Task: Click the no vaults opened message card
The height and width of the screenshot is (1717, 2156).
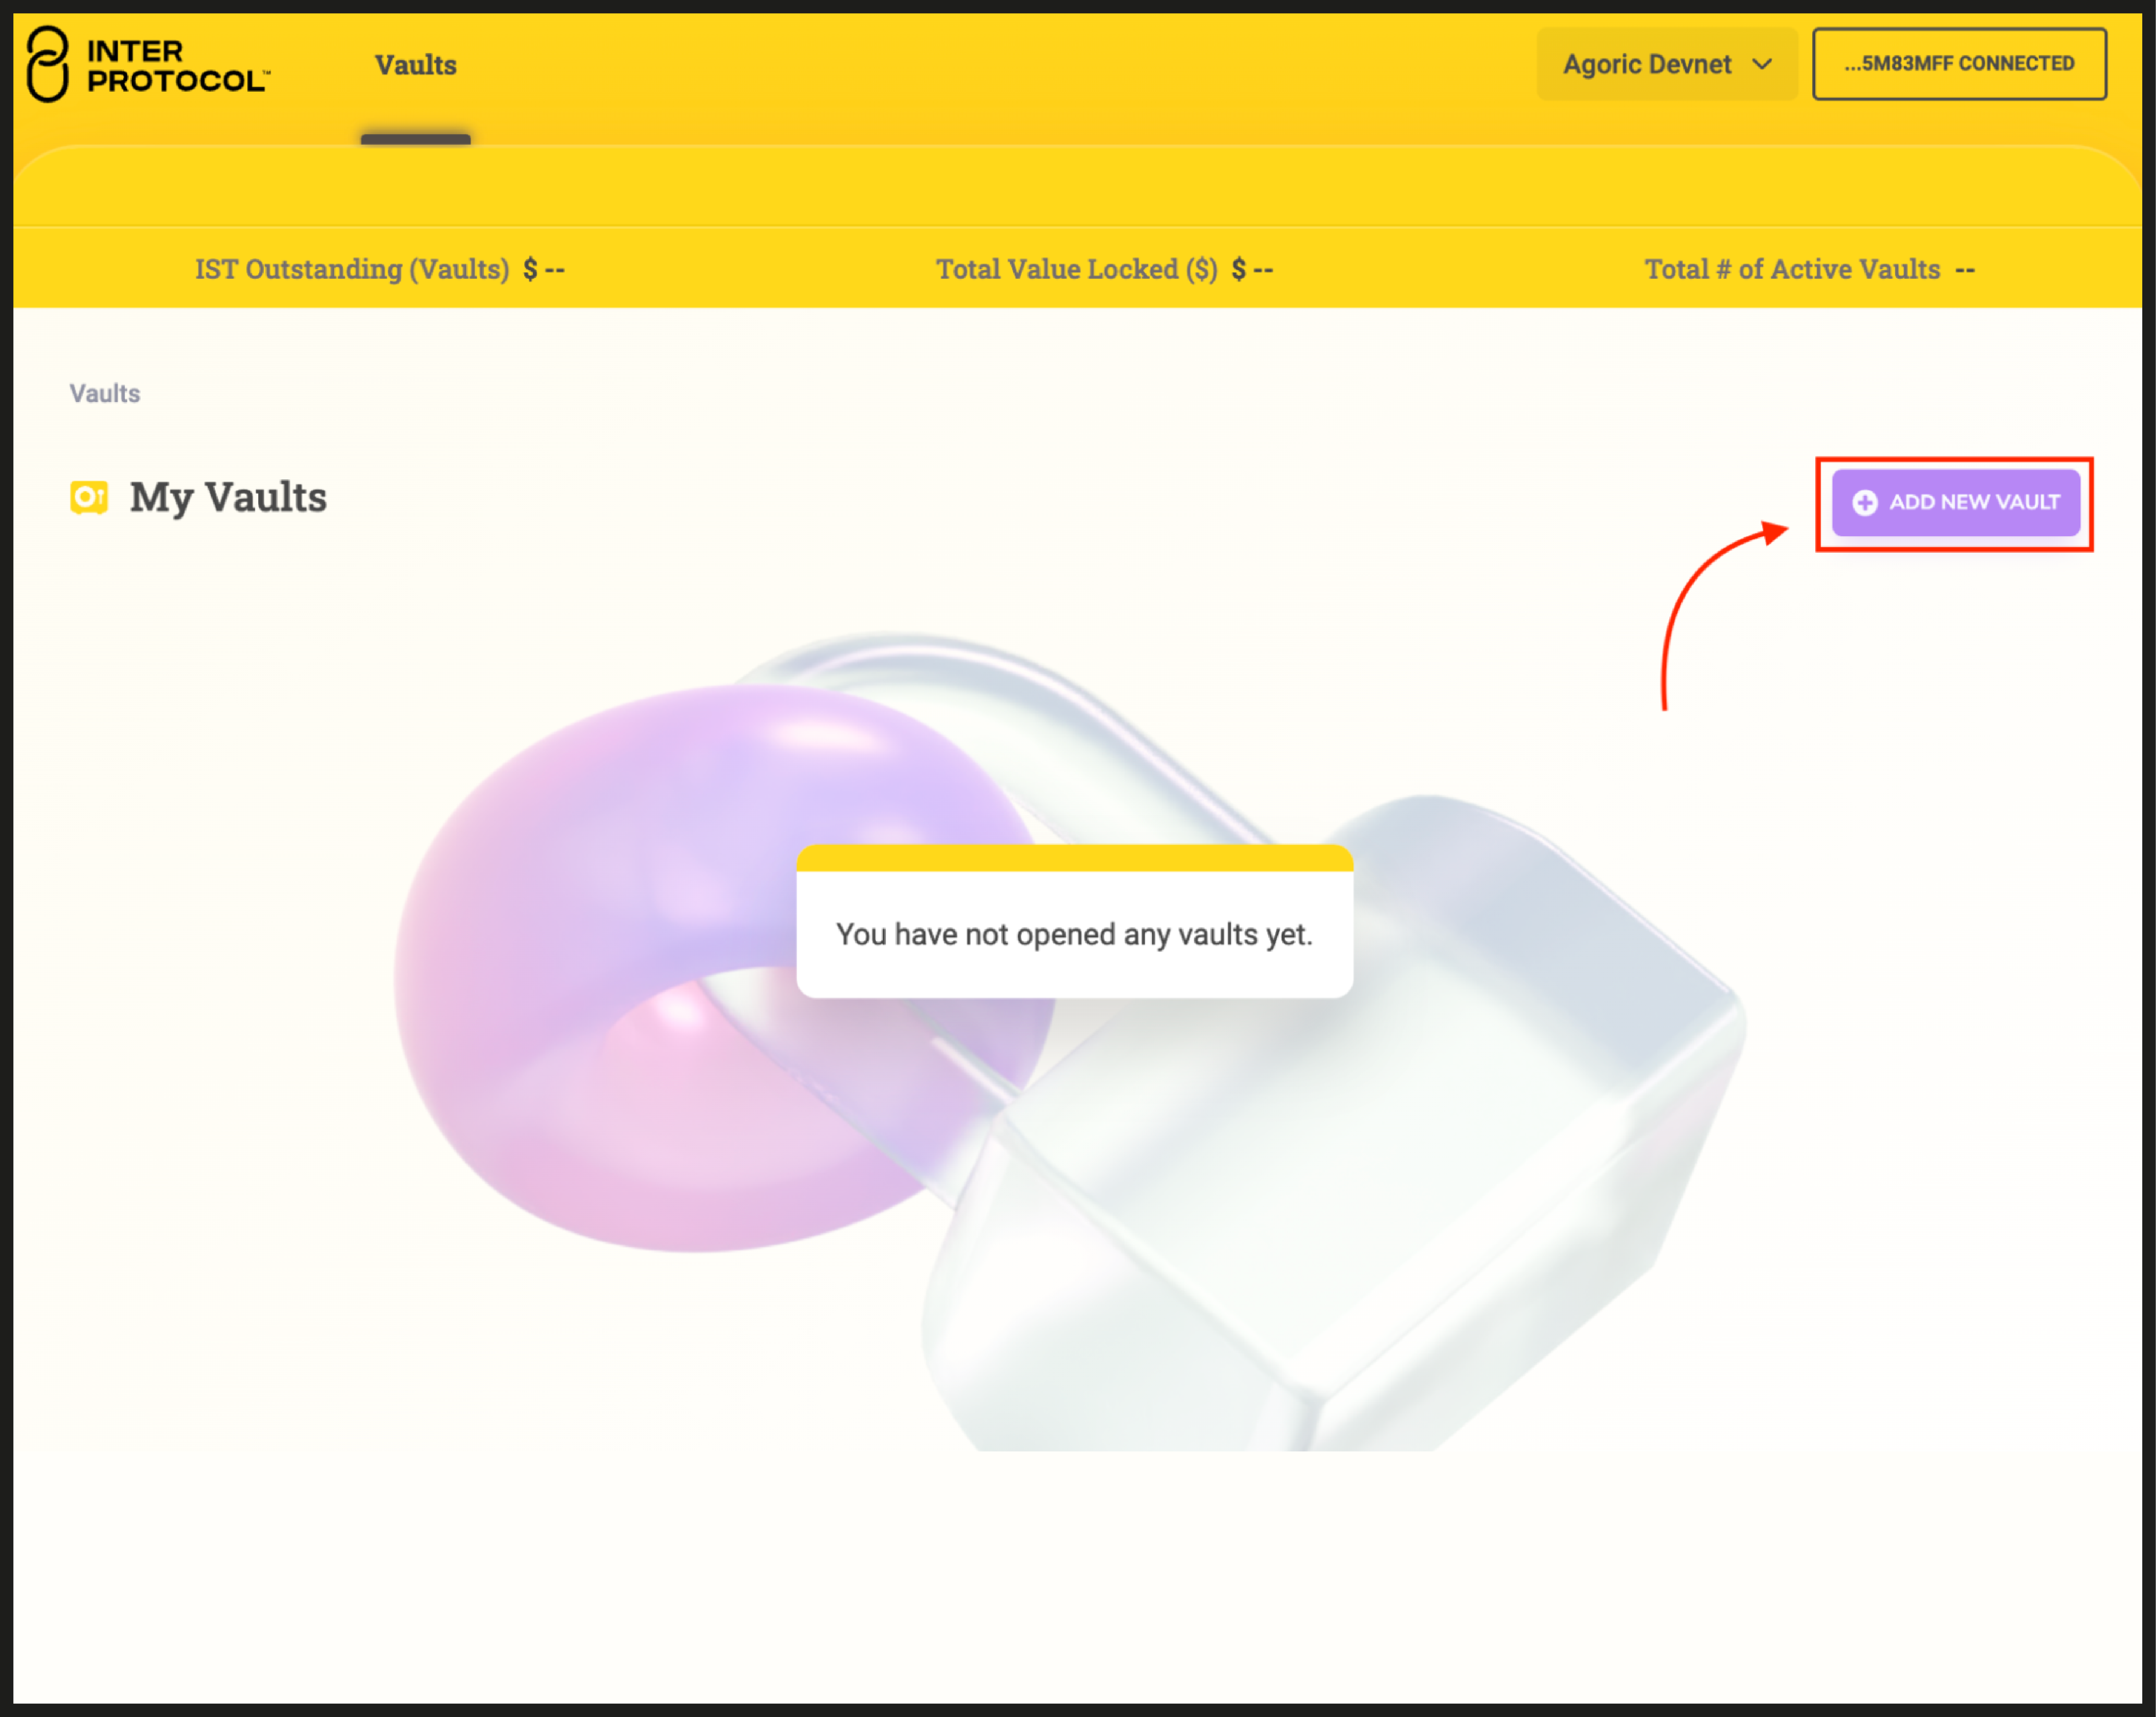Action: coord(1074,934)
